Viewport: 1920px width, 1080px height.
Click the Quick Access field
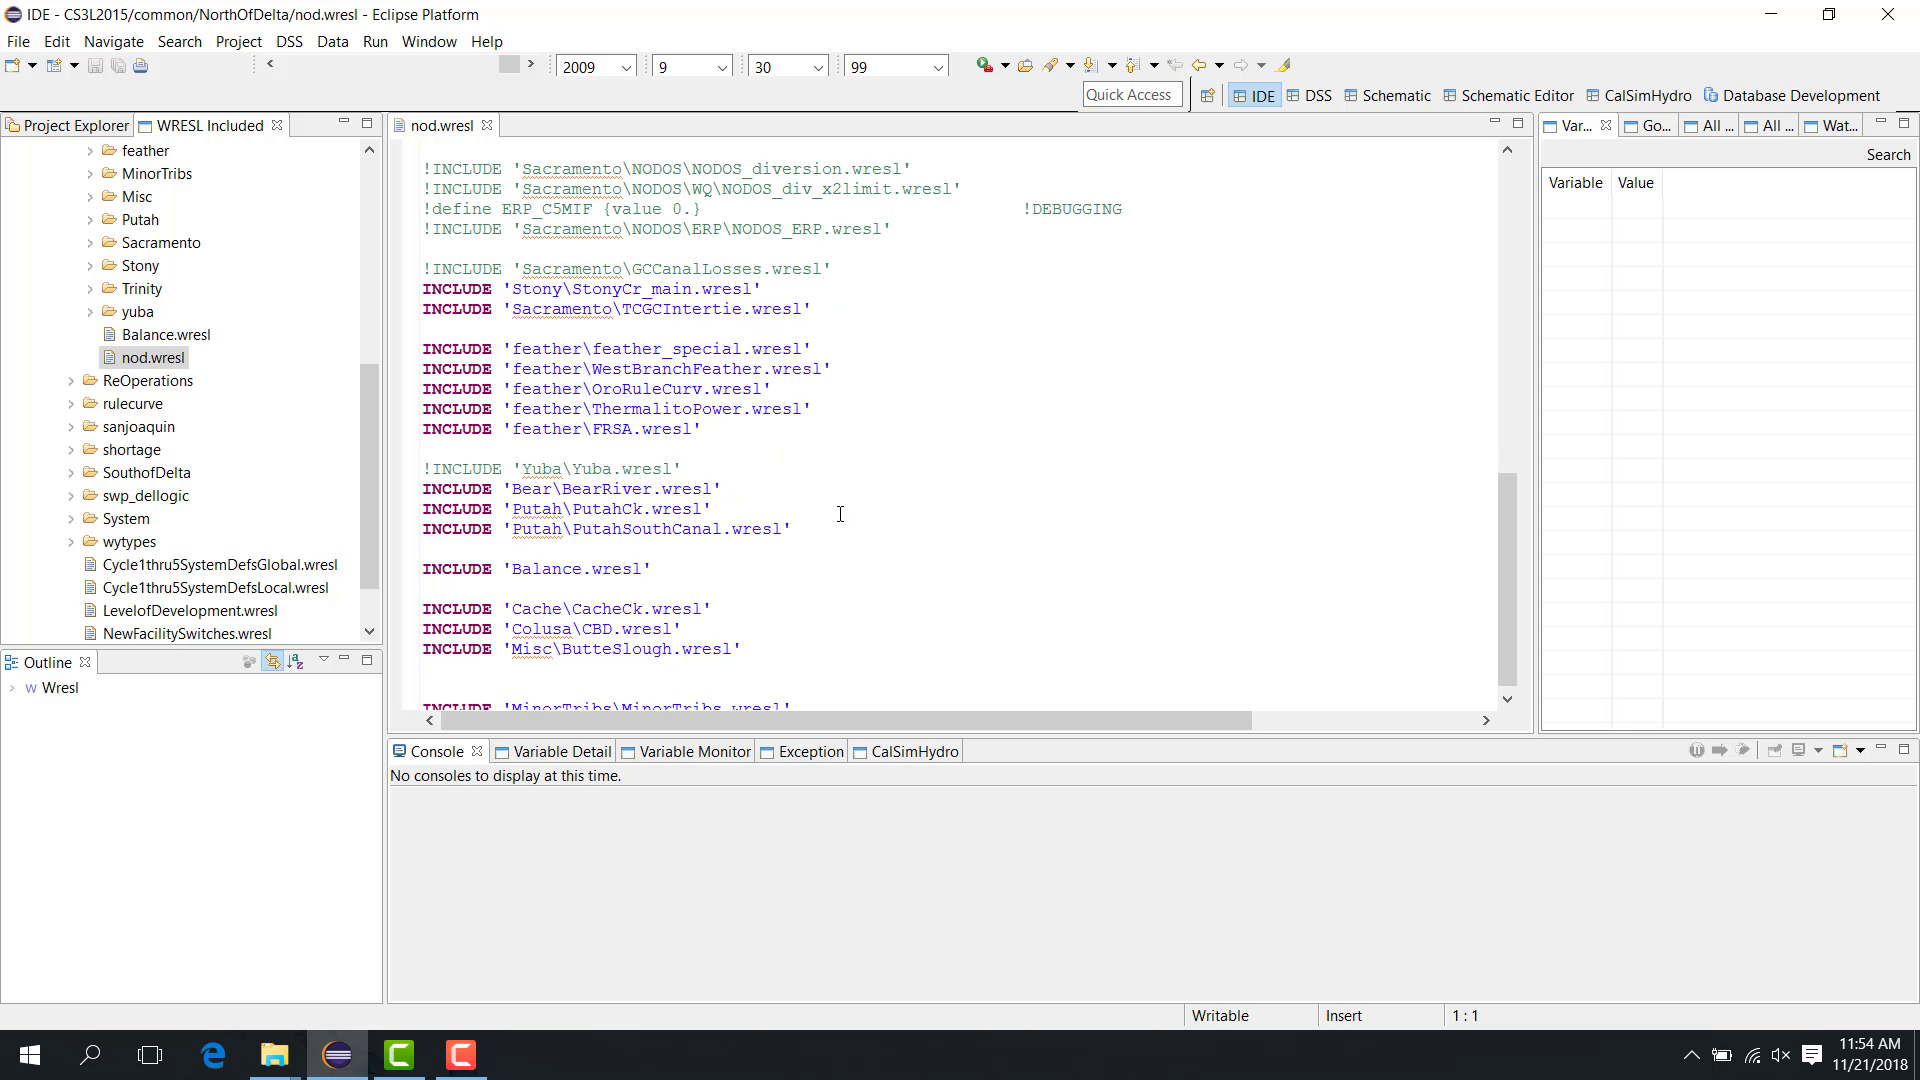[x=1132, y=95]
